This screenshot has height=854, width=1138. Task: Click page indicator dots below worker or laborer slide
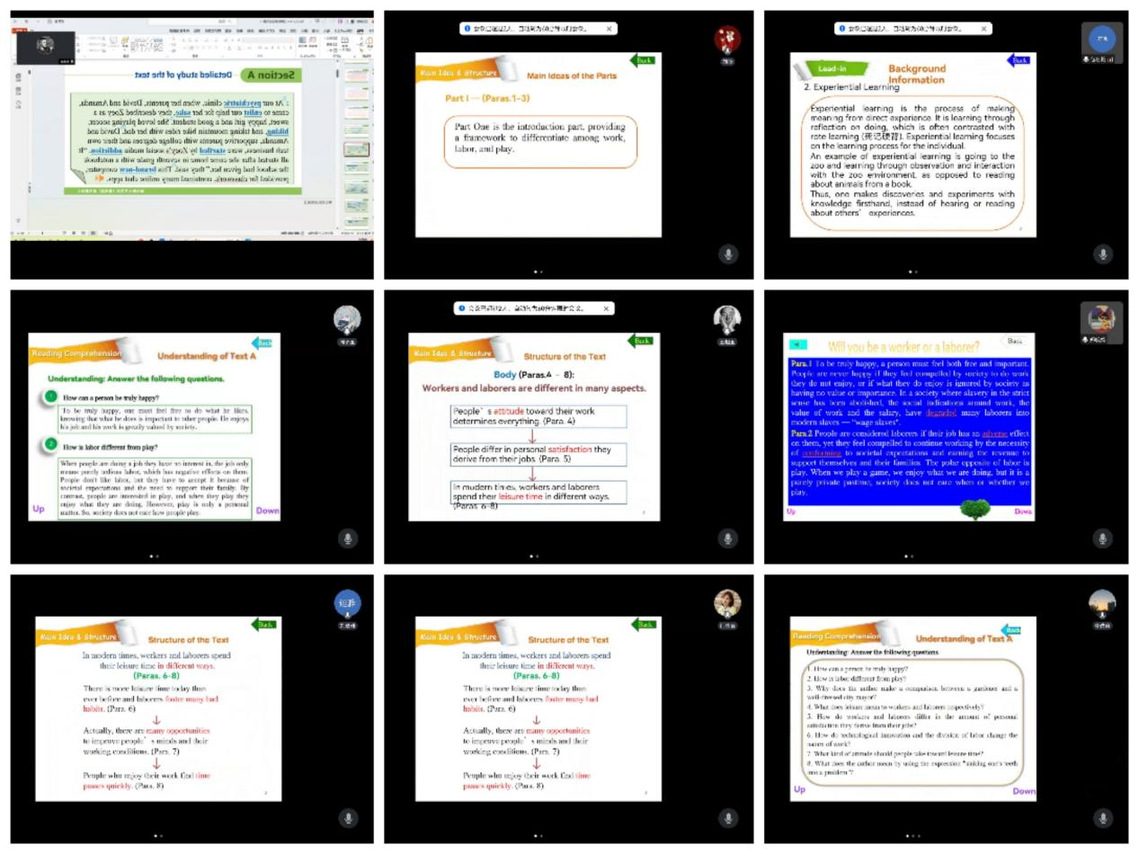(909, 557)
